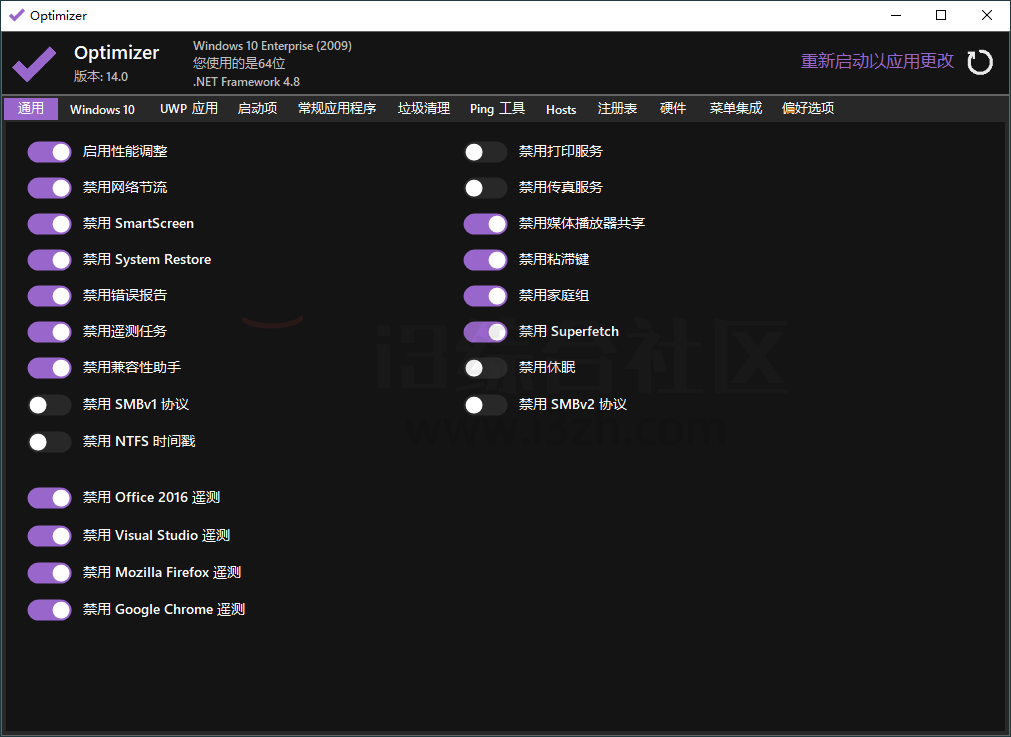Open the Hosts tab
Image resolution: width=1011 pixels, height=737 pixels.
(x=561, y=109)
